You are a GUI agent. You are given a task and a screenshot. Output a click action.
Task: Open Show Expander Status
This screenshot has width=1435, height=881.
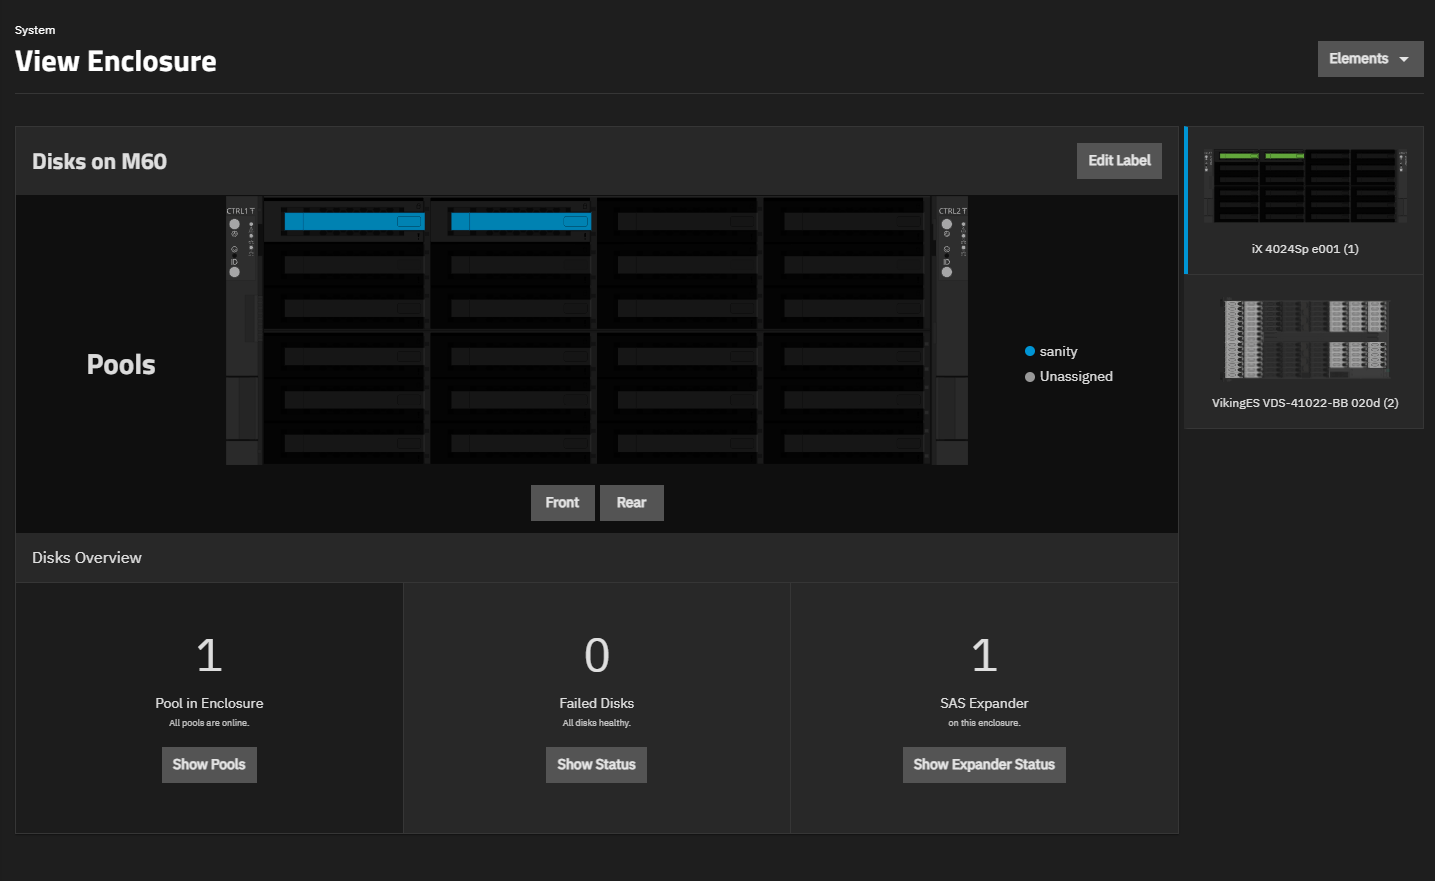point(984,765)
